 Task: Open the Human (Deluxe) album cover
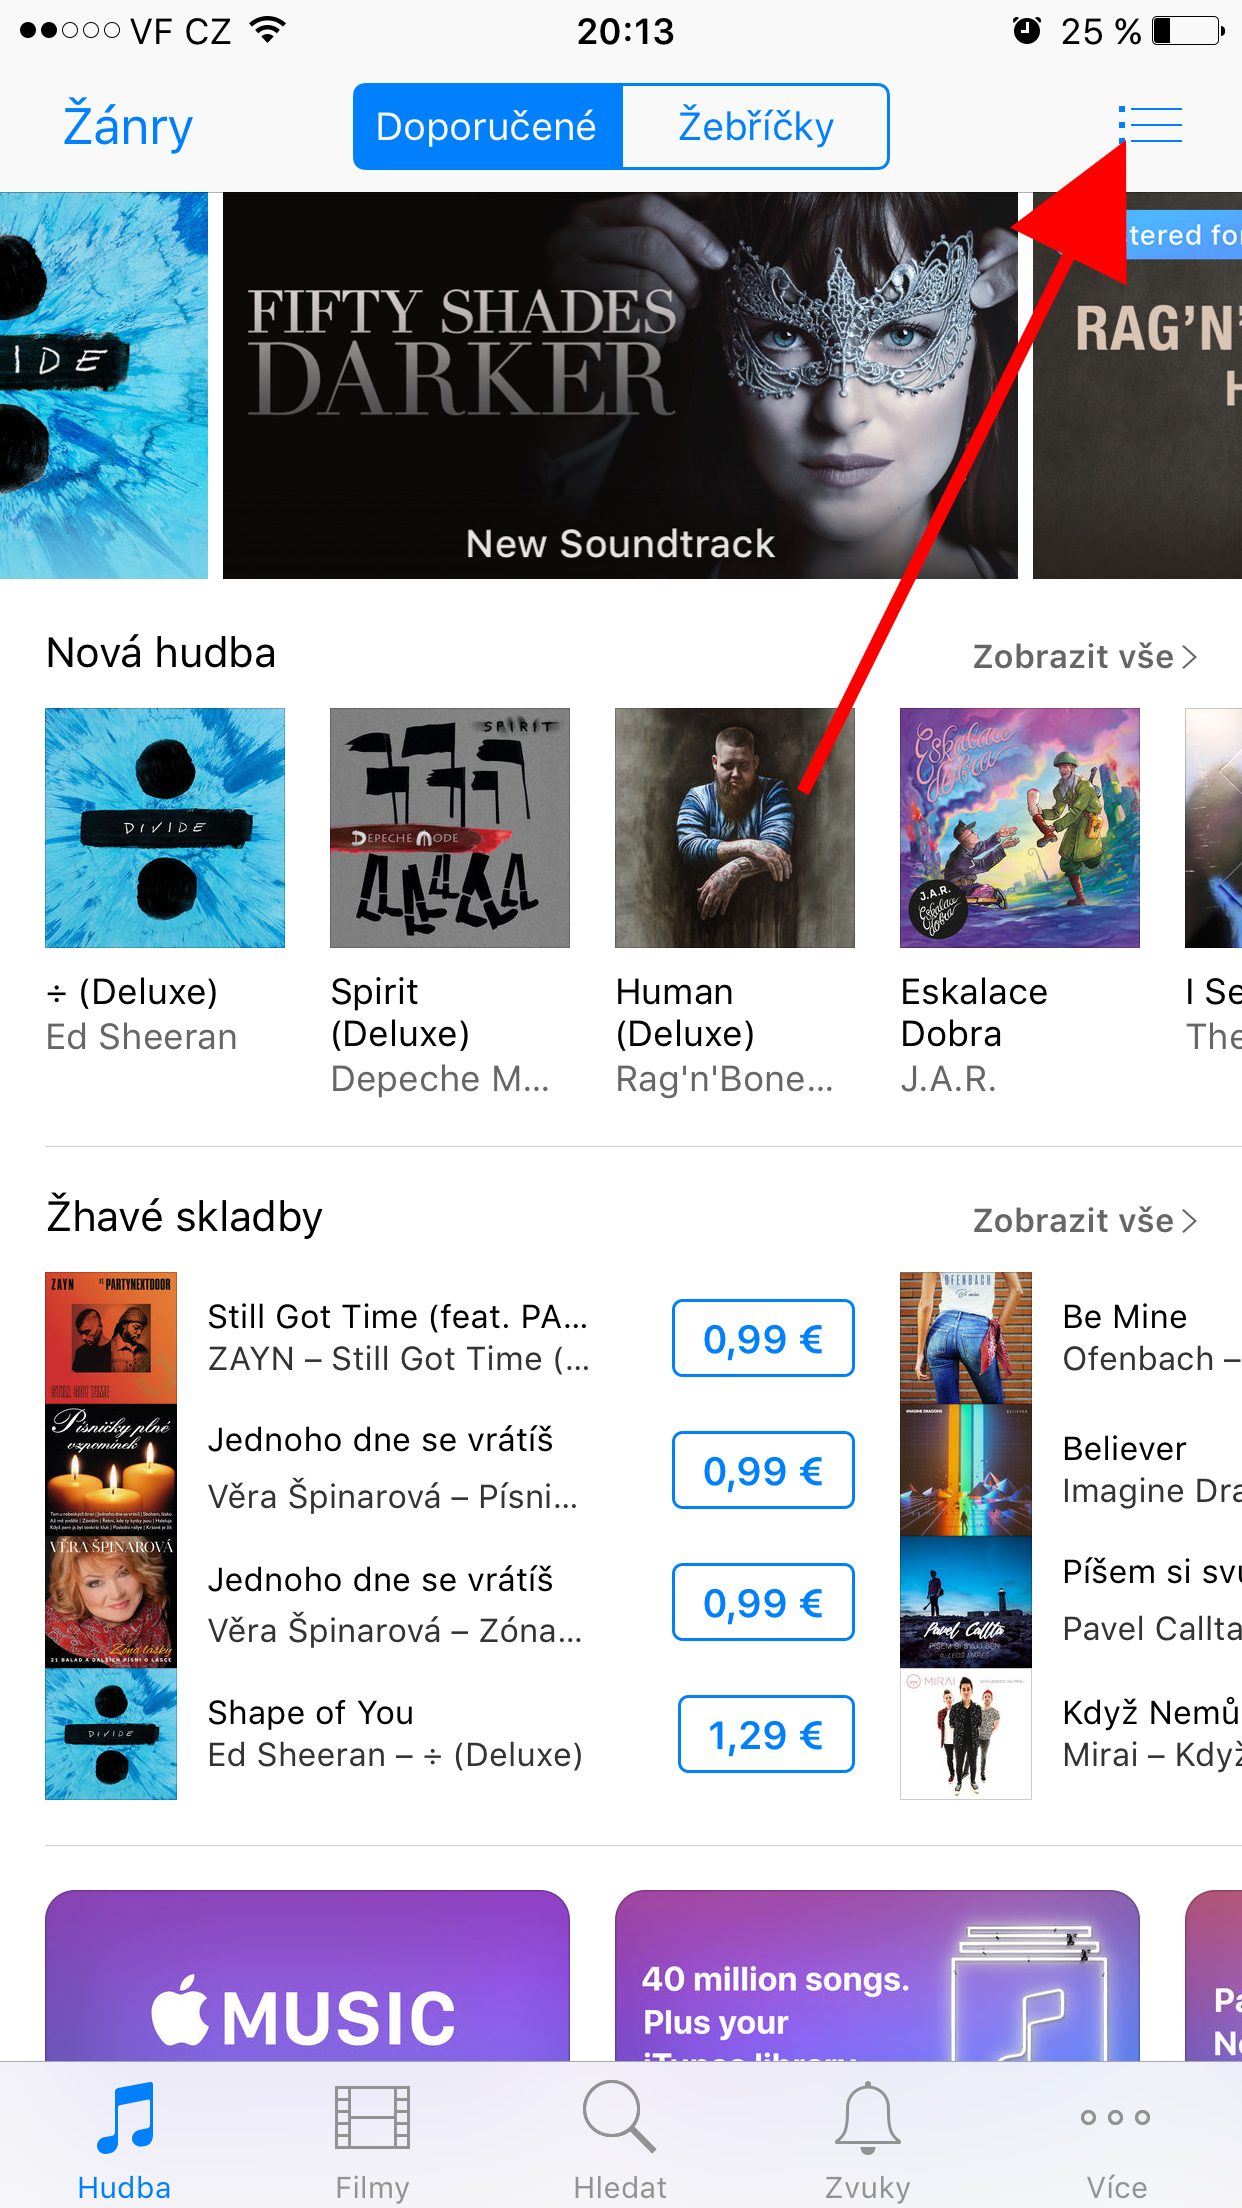[735, 828]
